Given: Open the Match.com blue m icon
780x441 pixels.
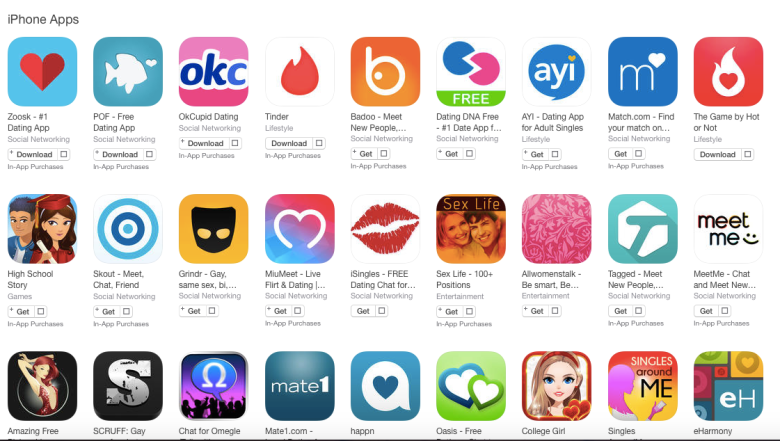Looking at the screenshot, I should pyautogui.click(x=642, y=72).
